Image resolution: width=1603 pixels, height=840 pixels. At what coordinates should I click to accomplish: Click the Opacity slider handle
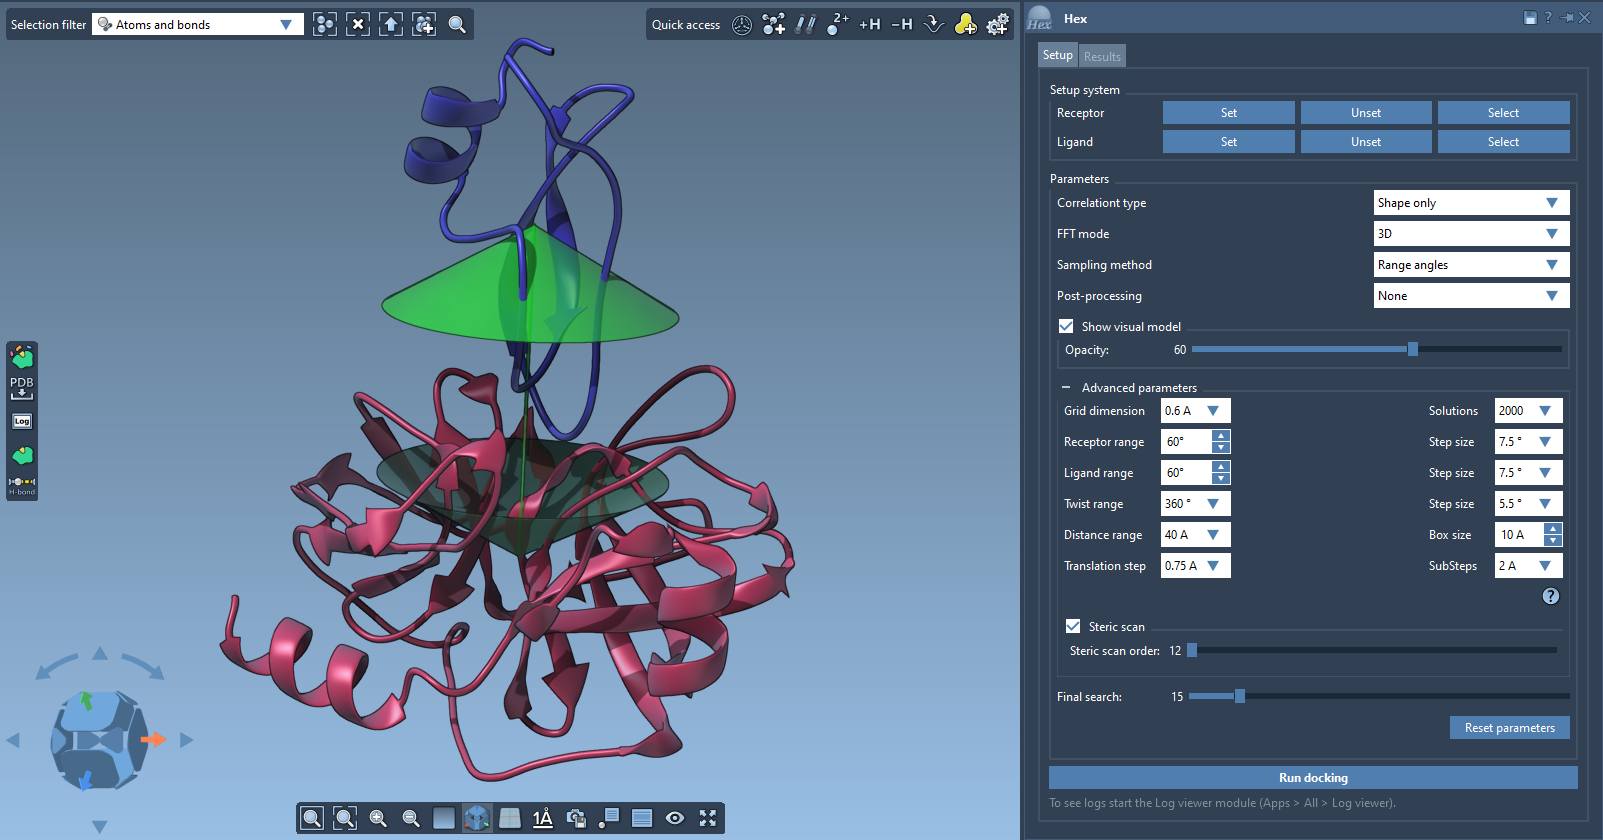1412,349
